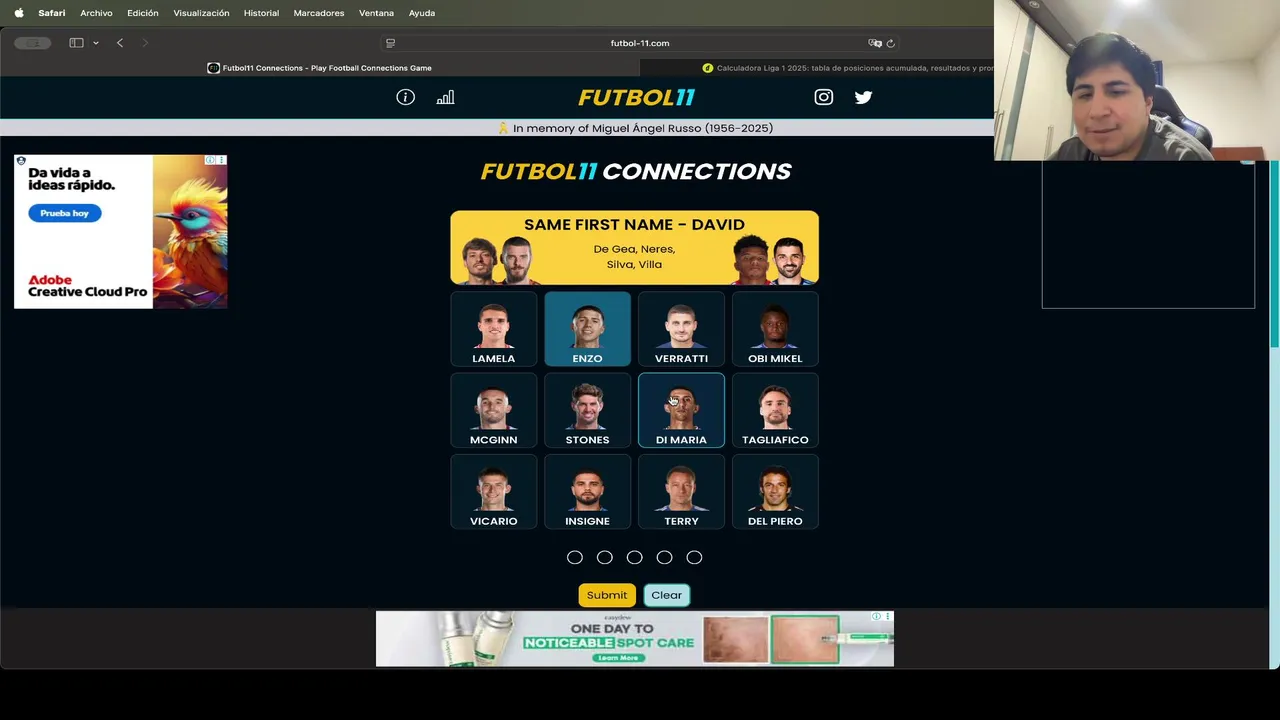
Task: Open the statistics bar chart icon
Action: tap(445, 97)
